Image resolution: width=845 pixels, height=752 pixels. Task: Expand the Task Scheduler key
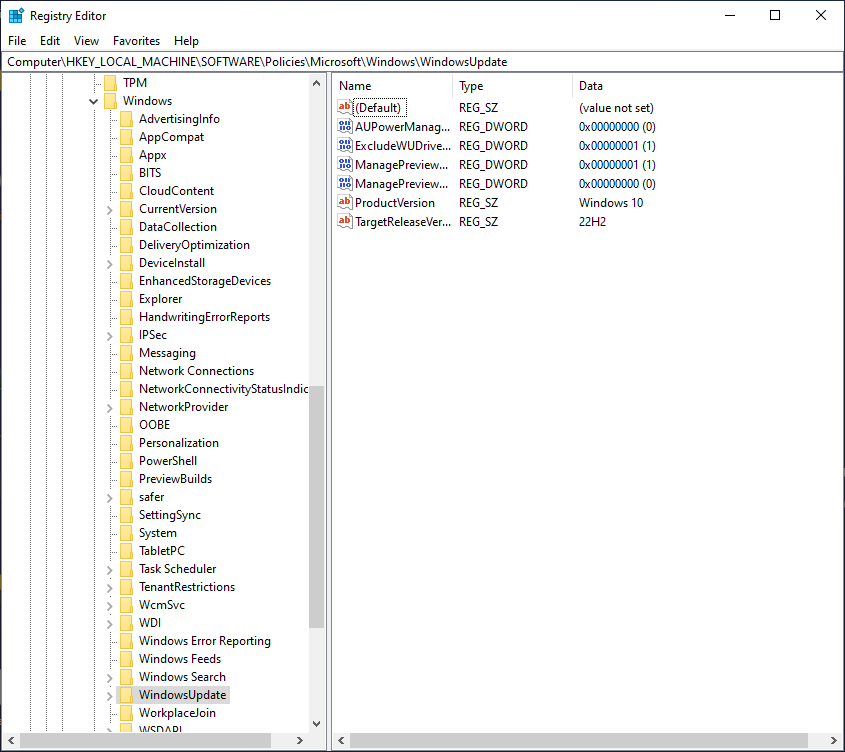tap(109, 570)
